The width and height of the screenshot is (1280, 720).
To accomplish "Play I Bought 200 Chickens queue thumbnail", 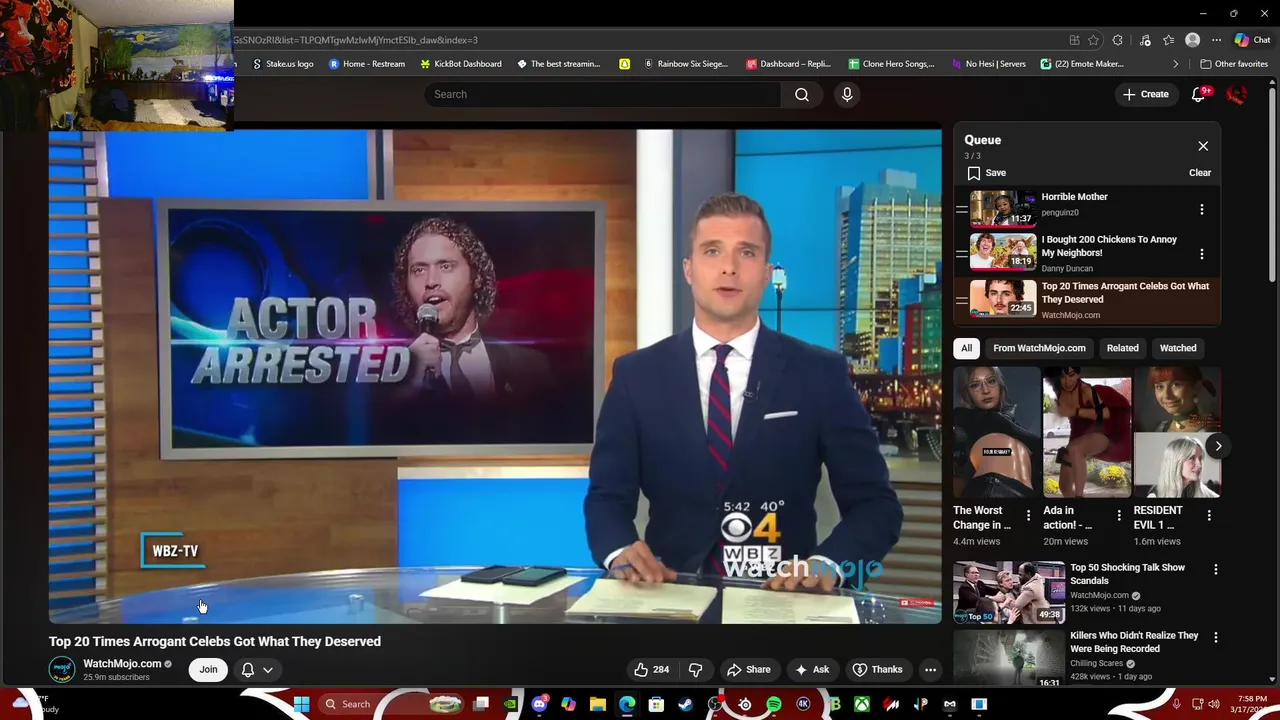I will coord(1003,254).
